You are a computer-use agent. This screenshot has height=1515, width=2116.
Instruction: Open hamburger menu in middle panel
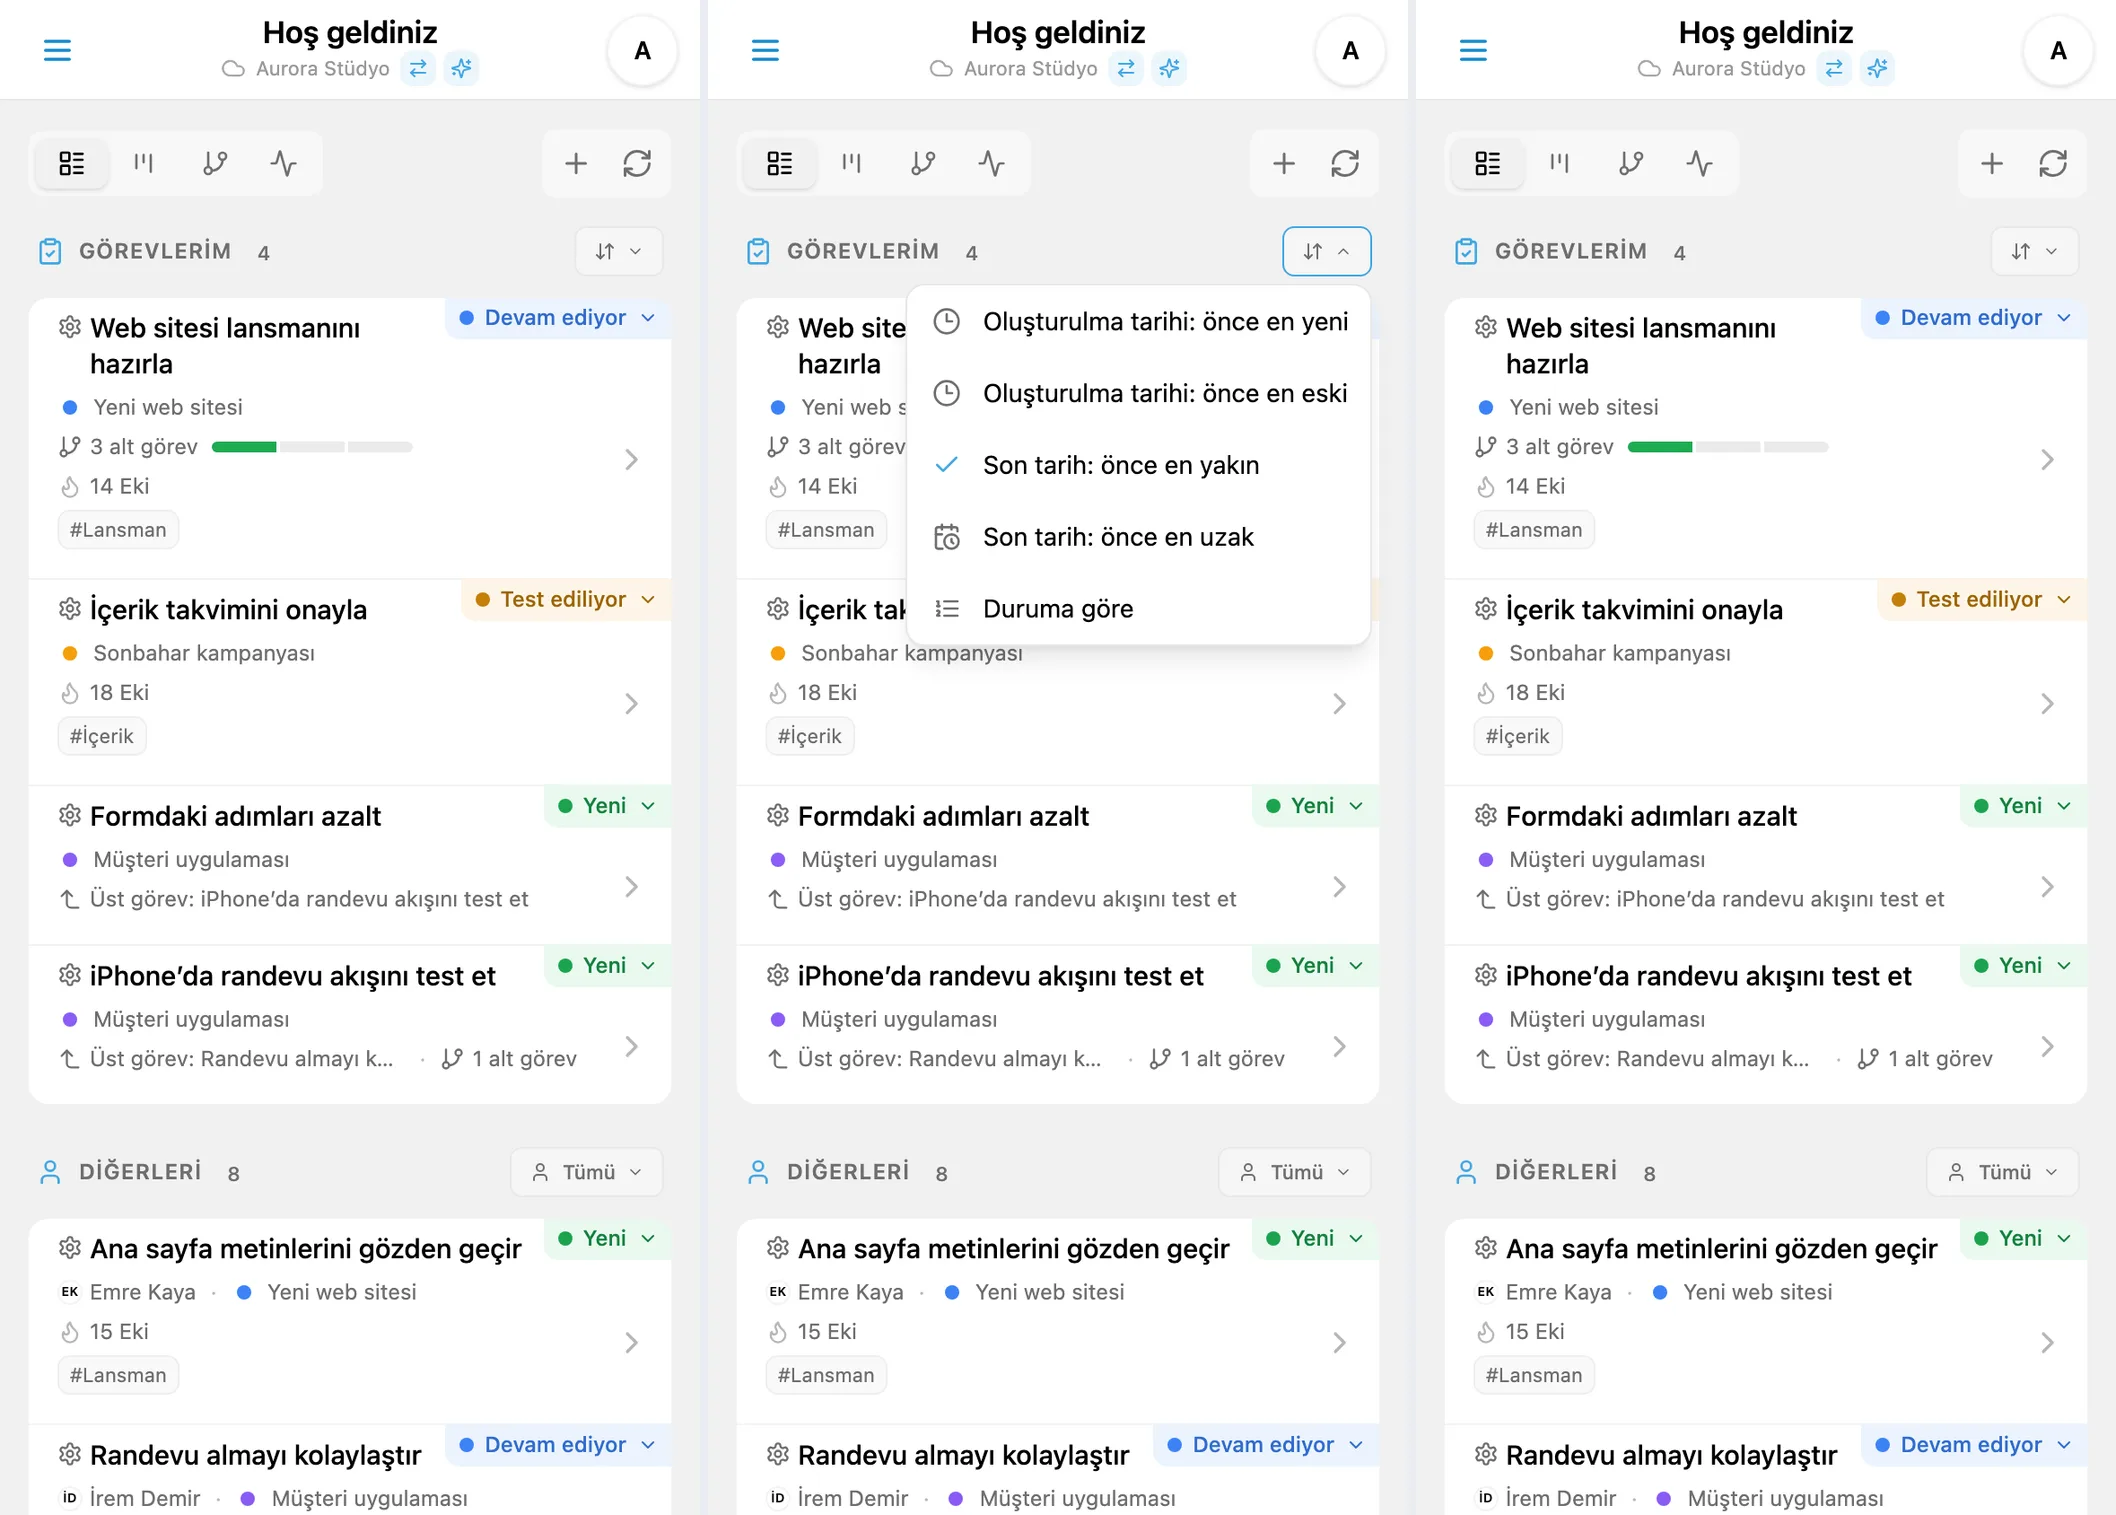(x=765, y=50)
